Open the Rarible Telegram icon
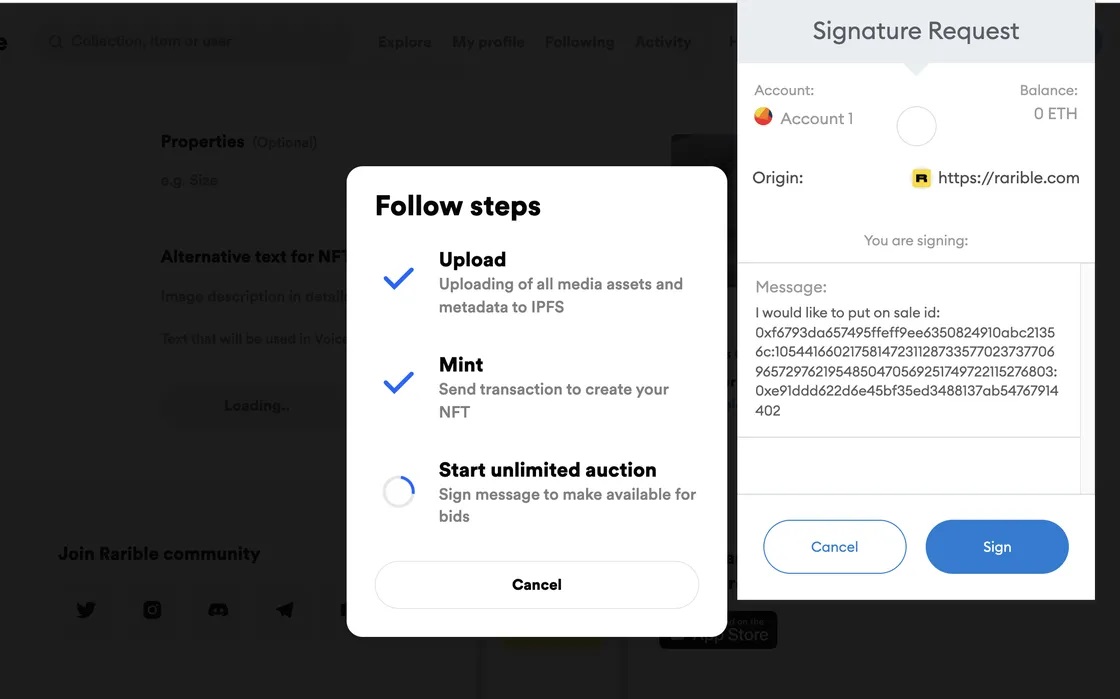The image size is (1120, 699). point(284,609)
